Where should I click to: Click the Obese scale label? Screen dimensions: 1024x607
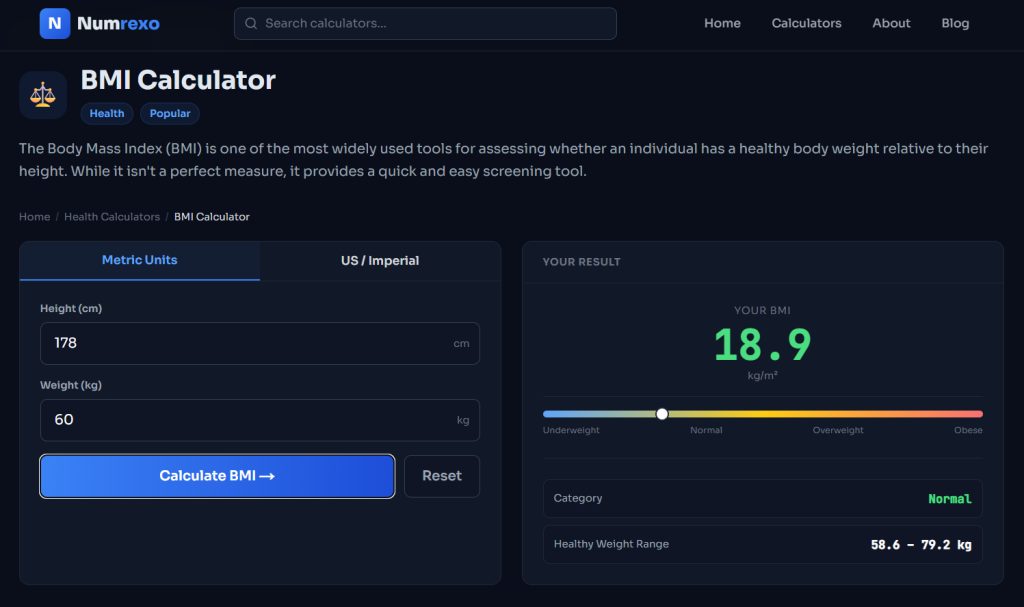[x=968, y=431]
